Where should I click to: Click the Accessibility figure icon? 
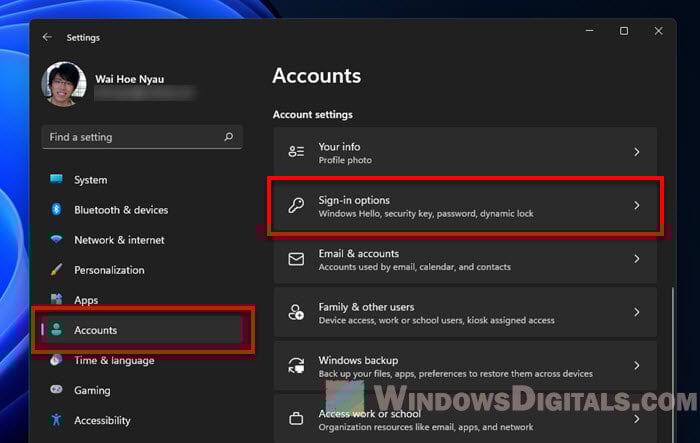point(56,420)
